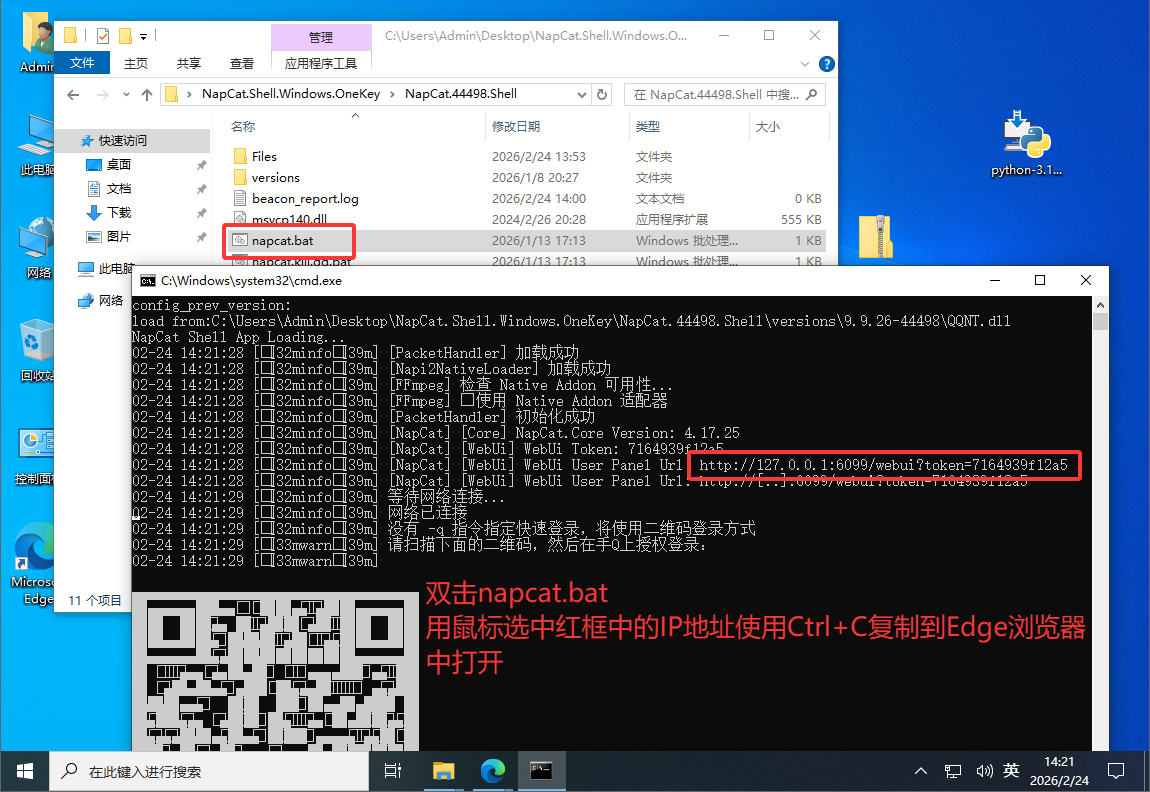Customize Quick Access Toolbar dropdown arrow

(144, 35)
